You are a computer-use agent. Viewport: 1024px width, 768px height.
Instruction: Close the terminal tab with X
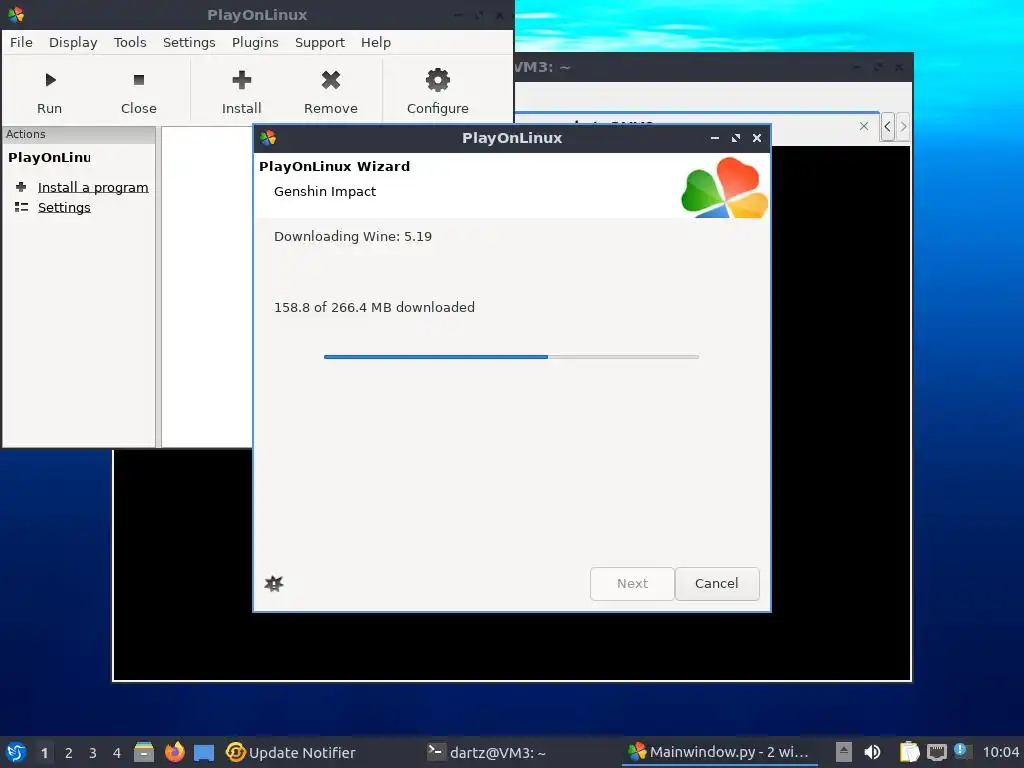863,126
